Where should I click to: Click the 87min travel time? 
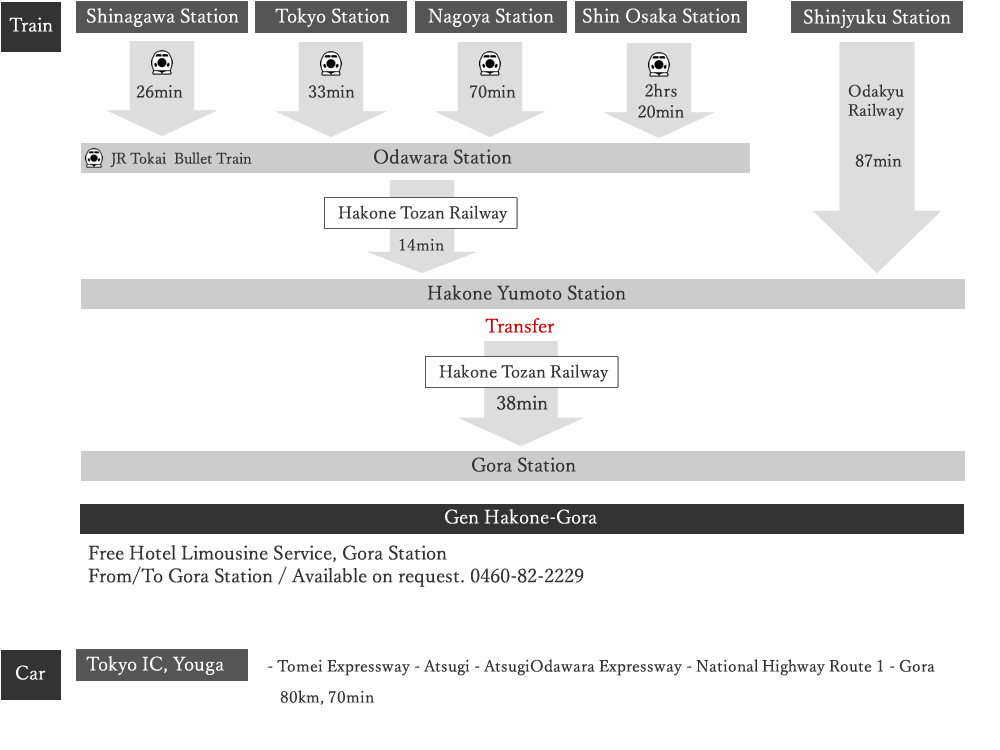point(878,161)
